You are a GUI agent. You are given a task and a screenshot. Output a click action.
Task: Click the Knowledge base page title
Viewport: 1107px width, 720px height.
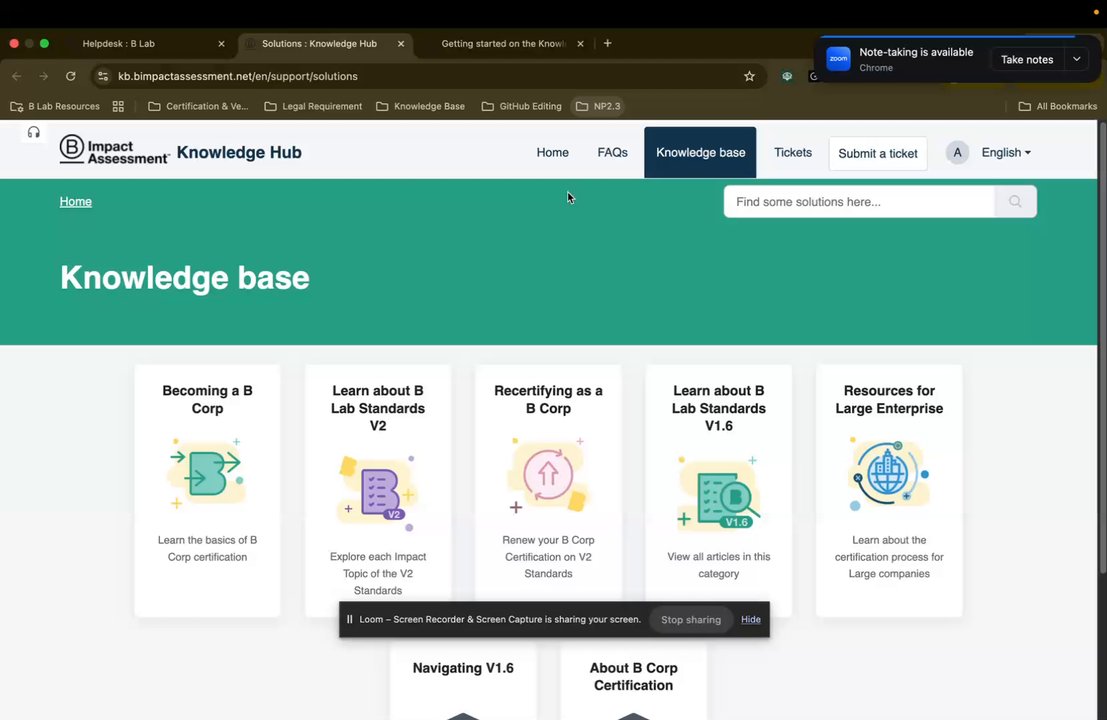click(185, 277)
